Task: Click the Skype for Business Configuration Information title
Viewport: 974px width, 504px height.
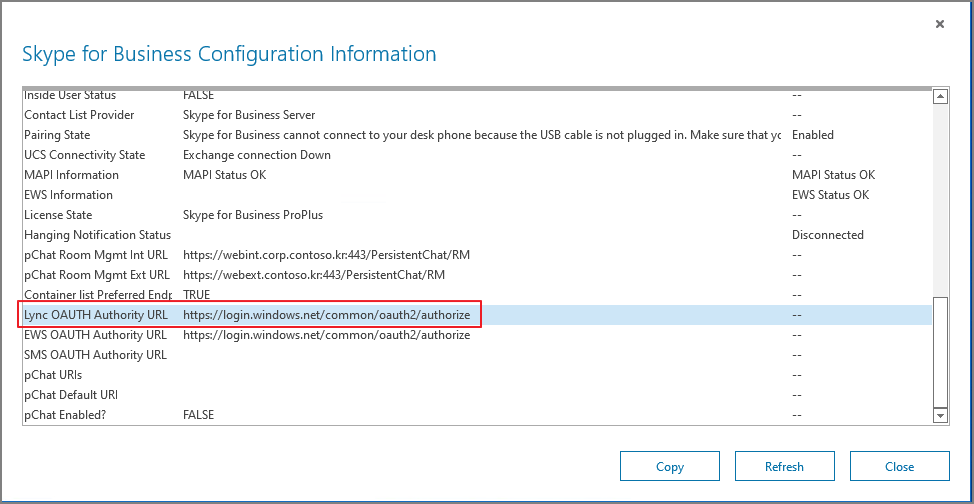Action: click(229, 53)
